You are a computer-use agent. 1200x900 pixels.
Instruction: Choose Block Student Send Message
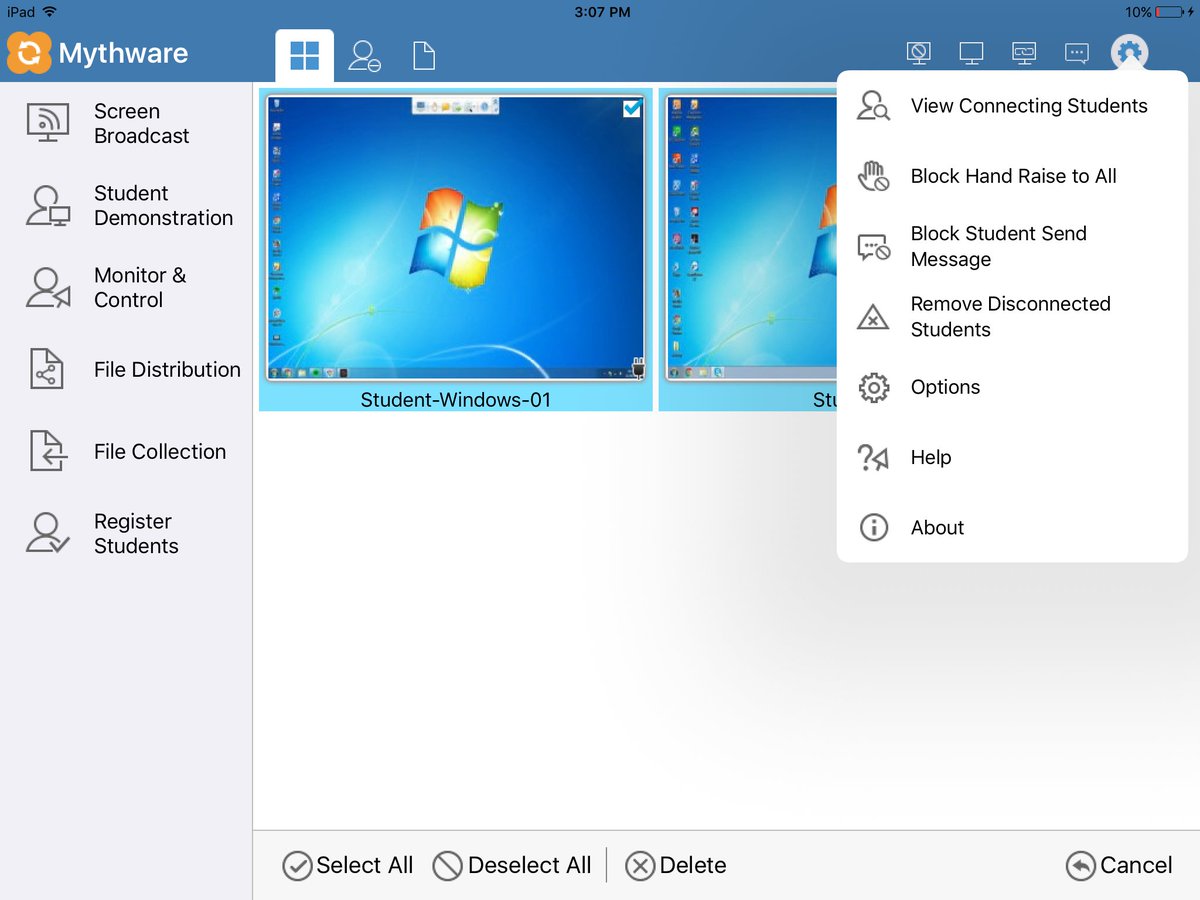(1012, 246)
